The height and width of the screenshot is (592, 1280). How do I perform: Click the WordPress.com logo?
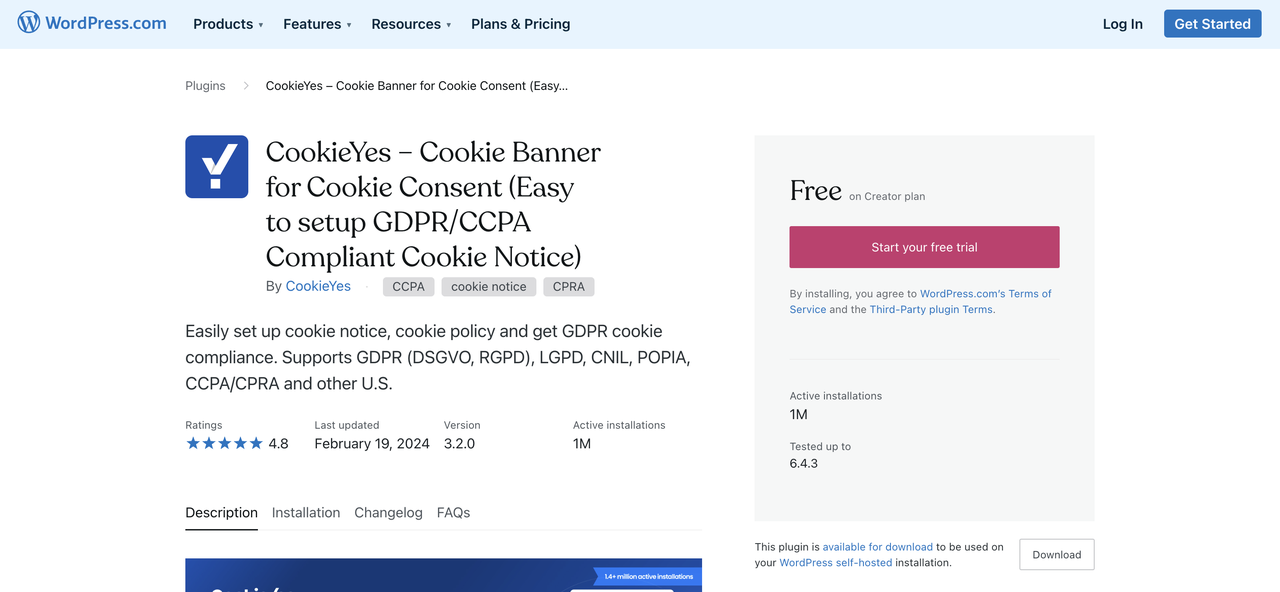(x=92, y=23)
